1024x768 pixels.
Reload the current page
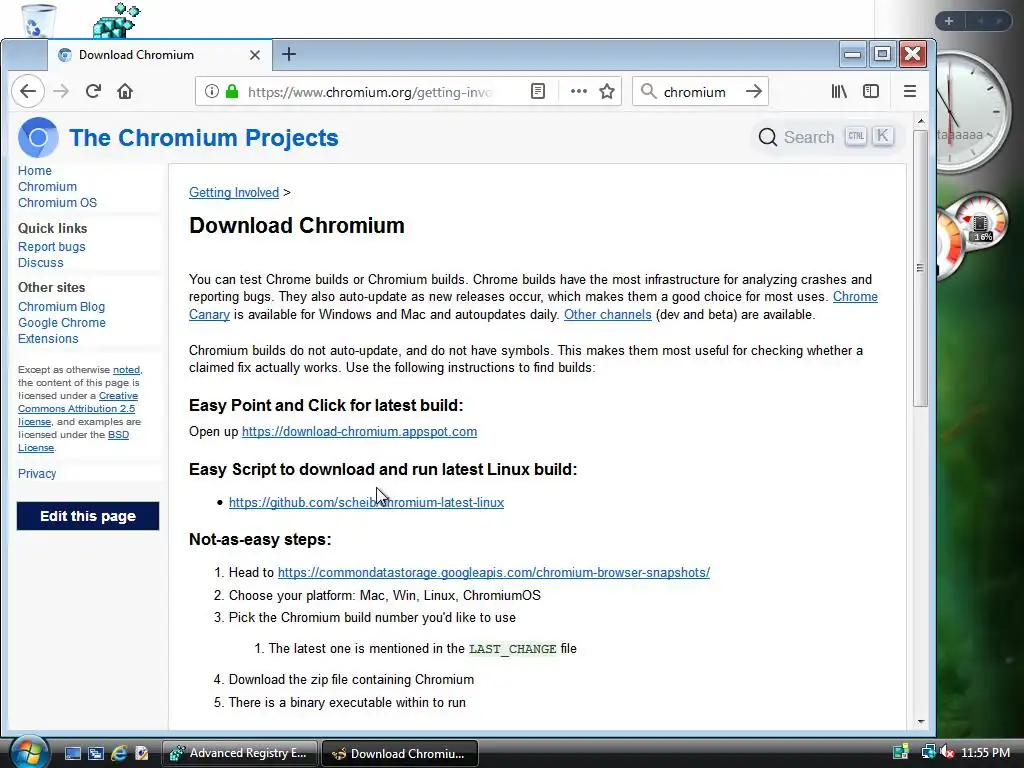[93, 91]
